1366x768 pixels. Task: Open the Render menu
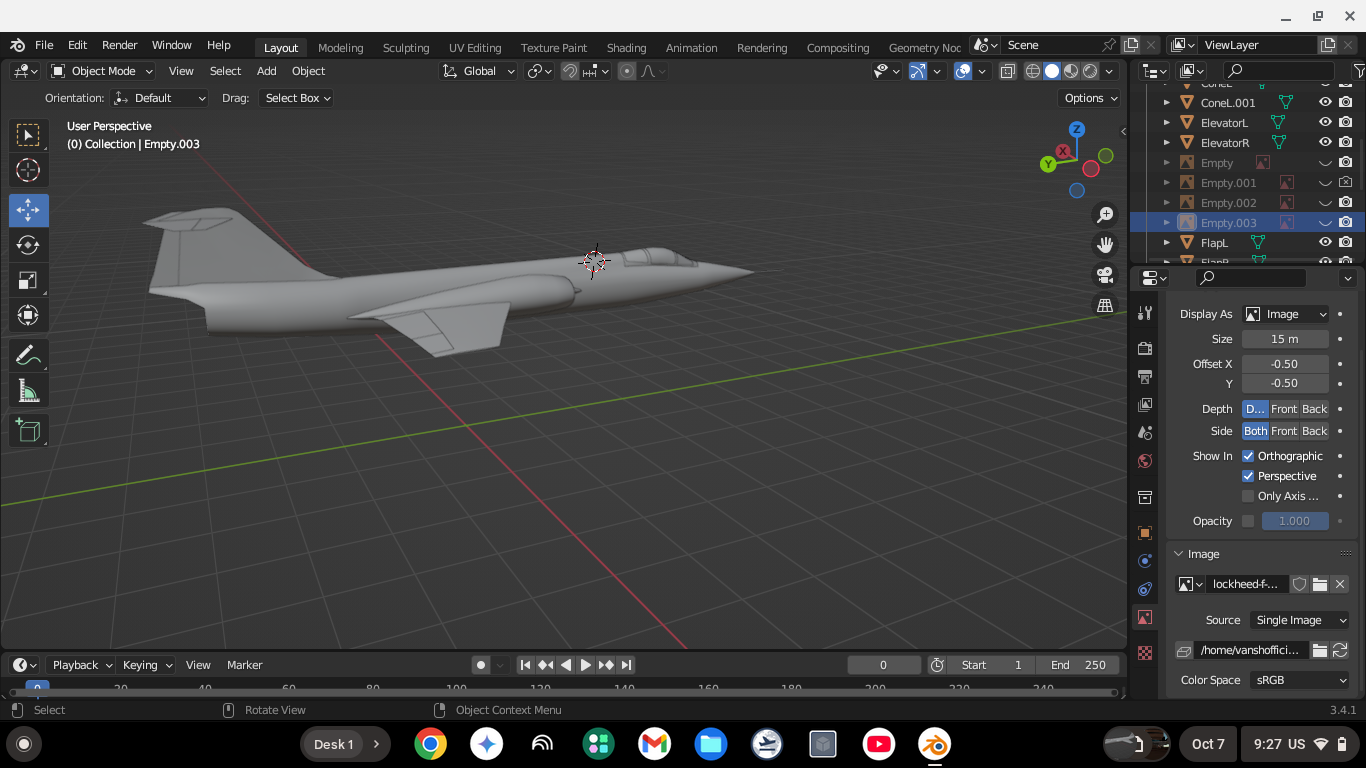point(120,45)
